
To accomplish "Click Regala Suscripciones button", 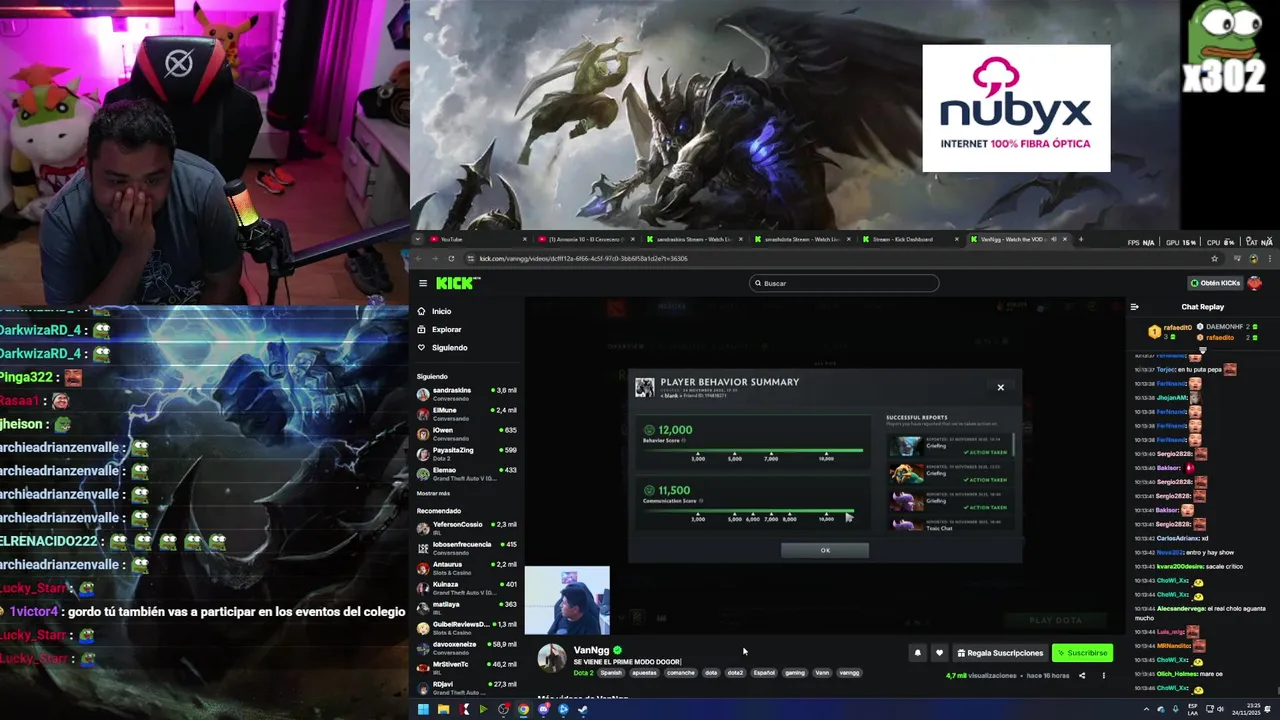I will 1000,653.
